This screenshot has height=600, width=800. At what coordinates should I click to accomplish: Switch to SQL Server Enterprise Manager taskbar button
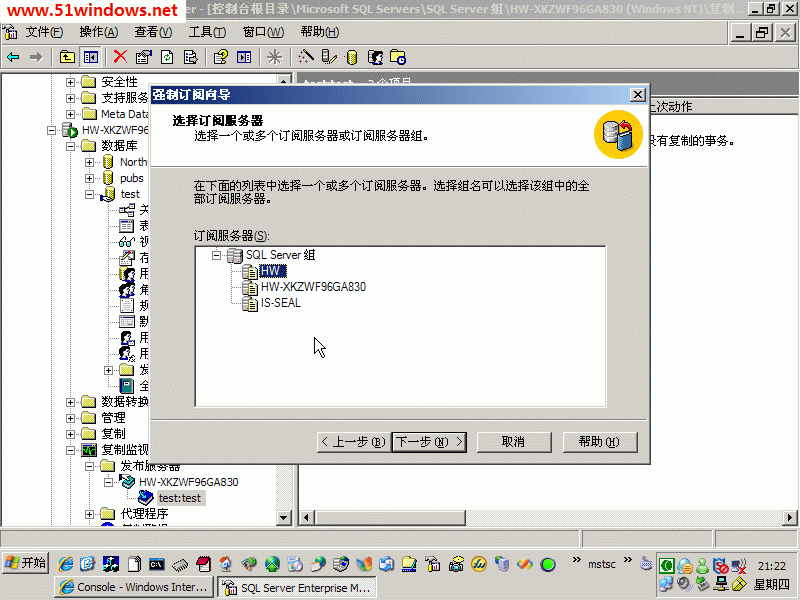point(297,587)
